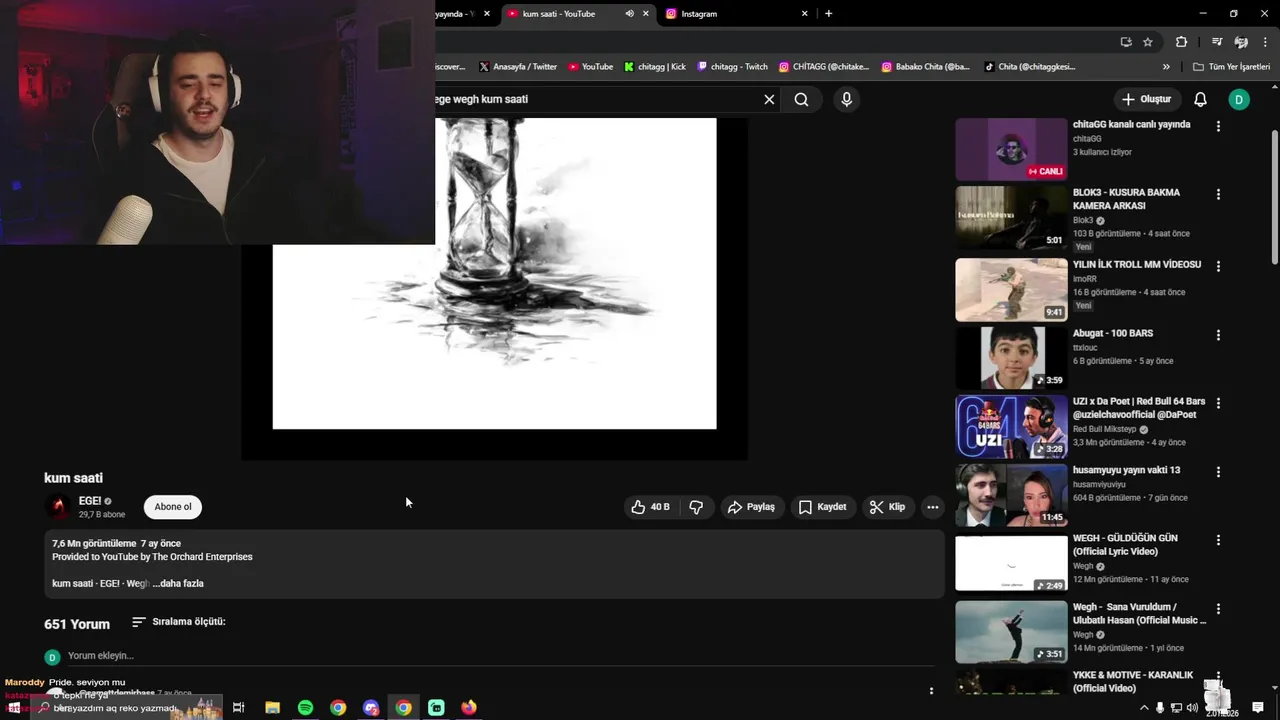
Task: Open a new browser tab with plus
Action: 828,14
